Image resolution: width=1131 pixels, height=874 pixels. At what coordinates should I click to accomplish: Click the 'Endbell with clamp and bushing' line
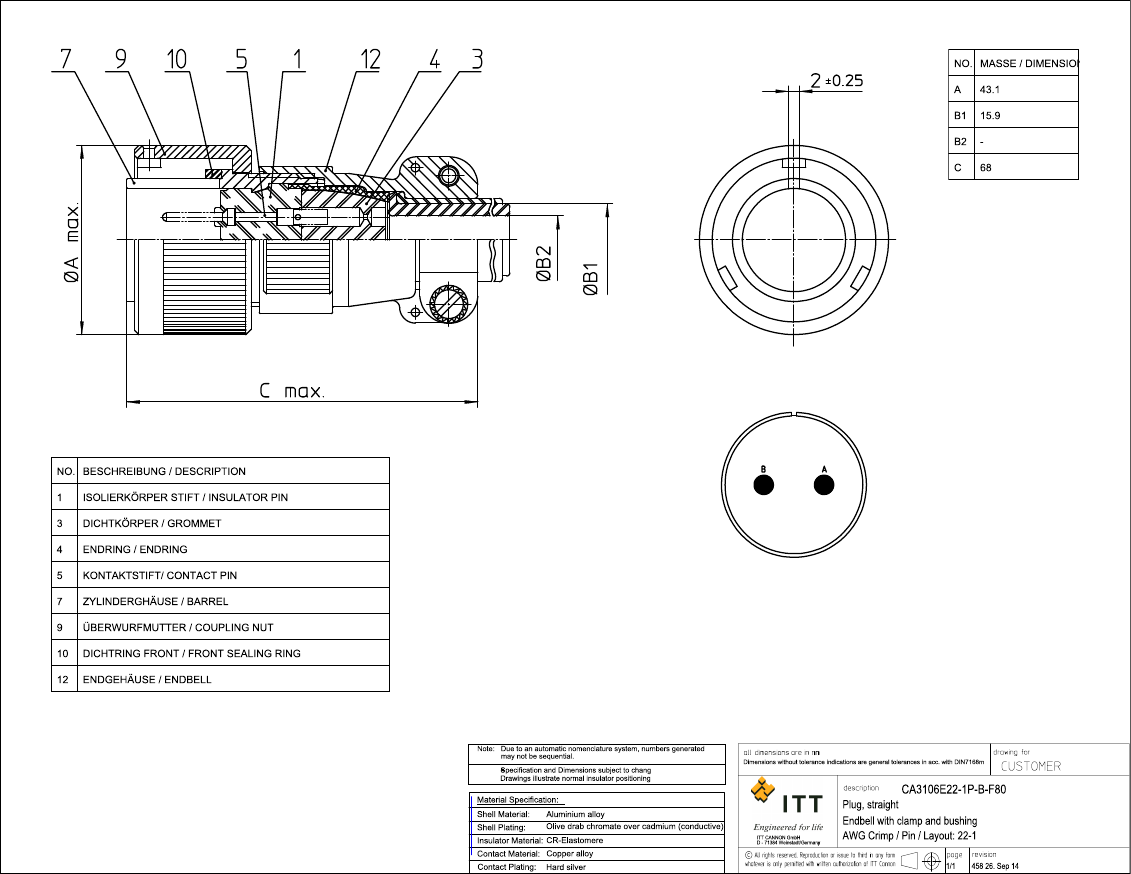tap(910, 821)
